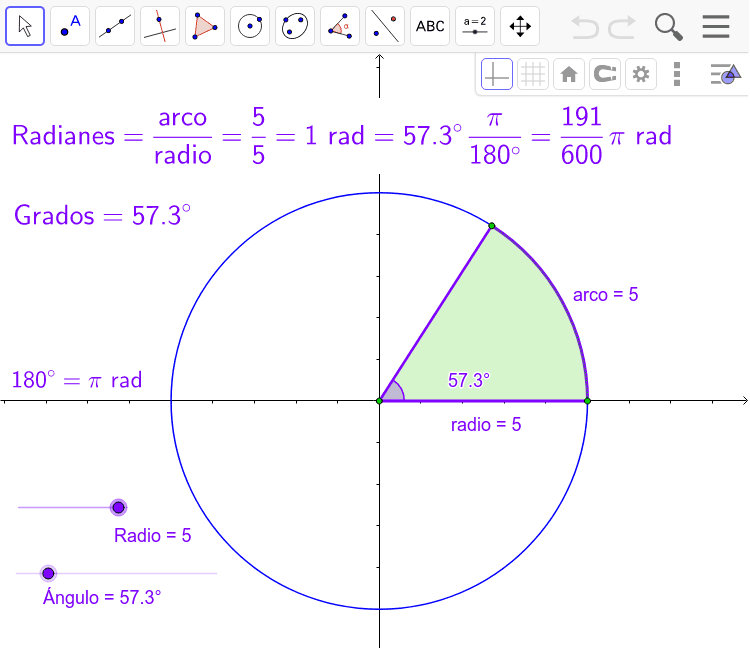Open graphics settings gear

[640, 74]
